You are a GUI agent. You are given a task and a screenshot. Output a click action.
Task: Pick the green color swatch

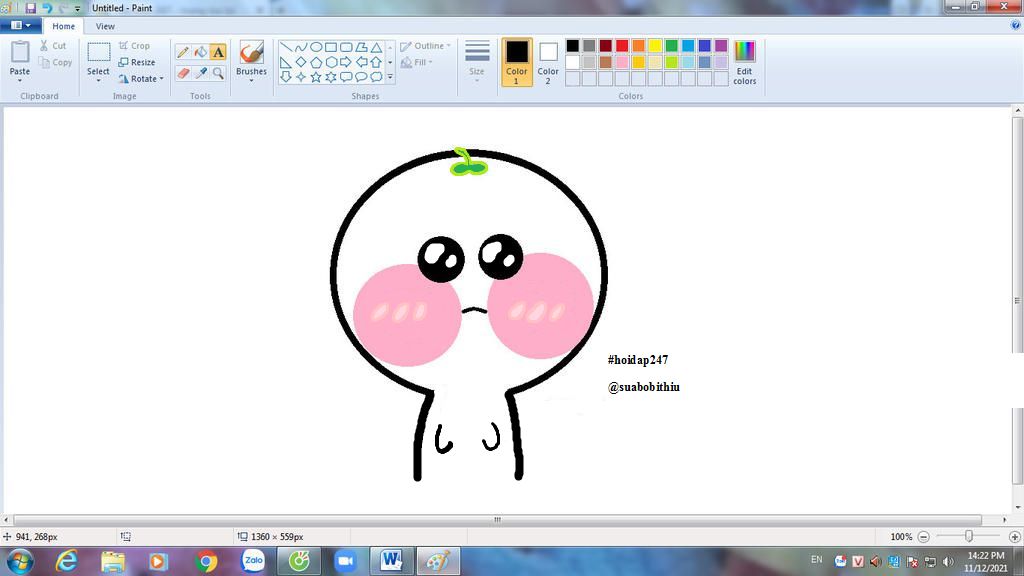671,46
